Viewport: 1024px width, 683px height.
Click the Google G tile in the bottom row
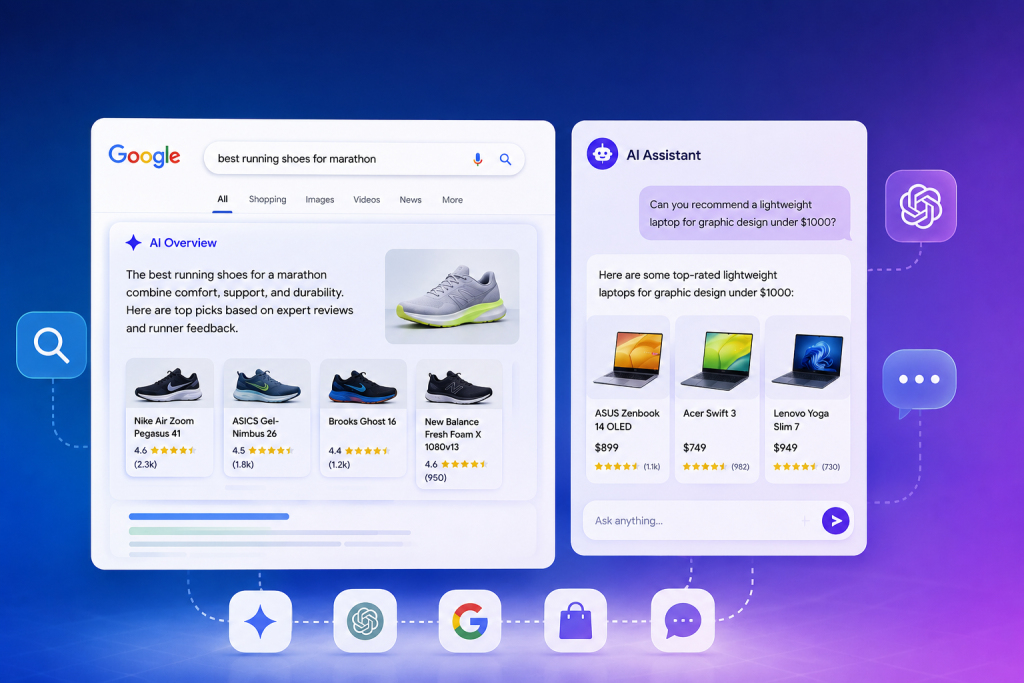click(x=470, y=621)
